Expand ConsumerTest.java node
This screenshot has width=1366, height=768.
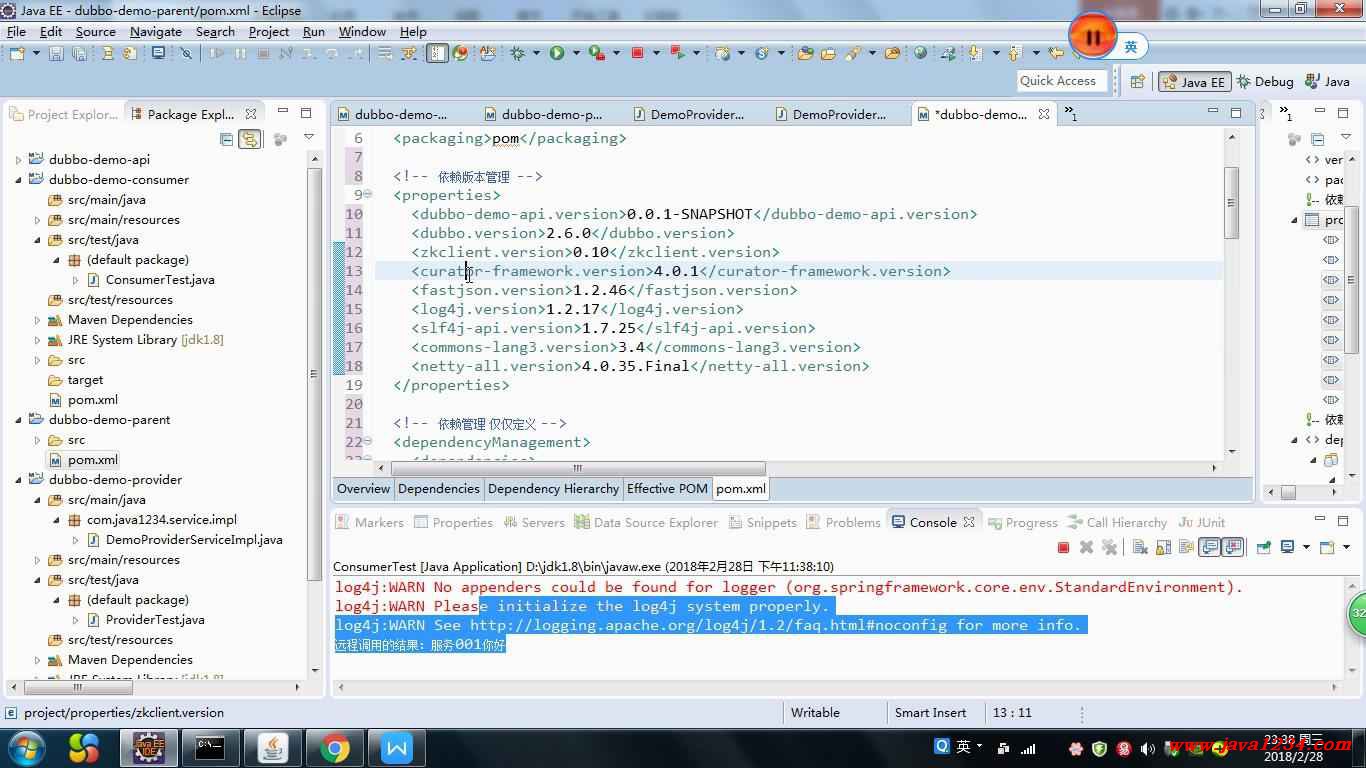coord(75,280)
